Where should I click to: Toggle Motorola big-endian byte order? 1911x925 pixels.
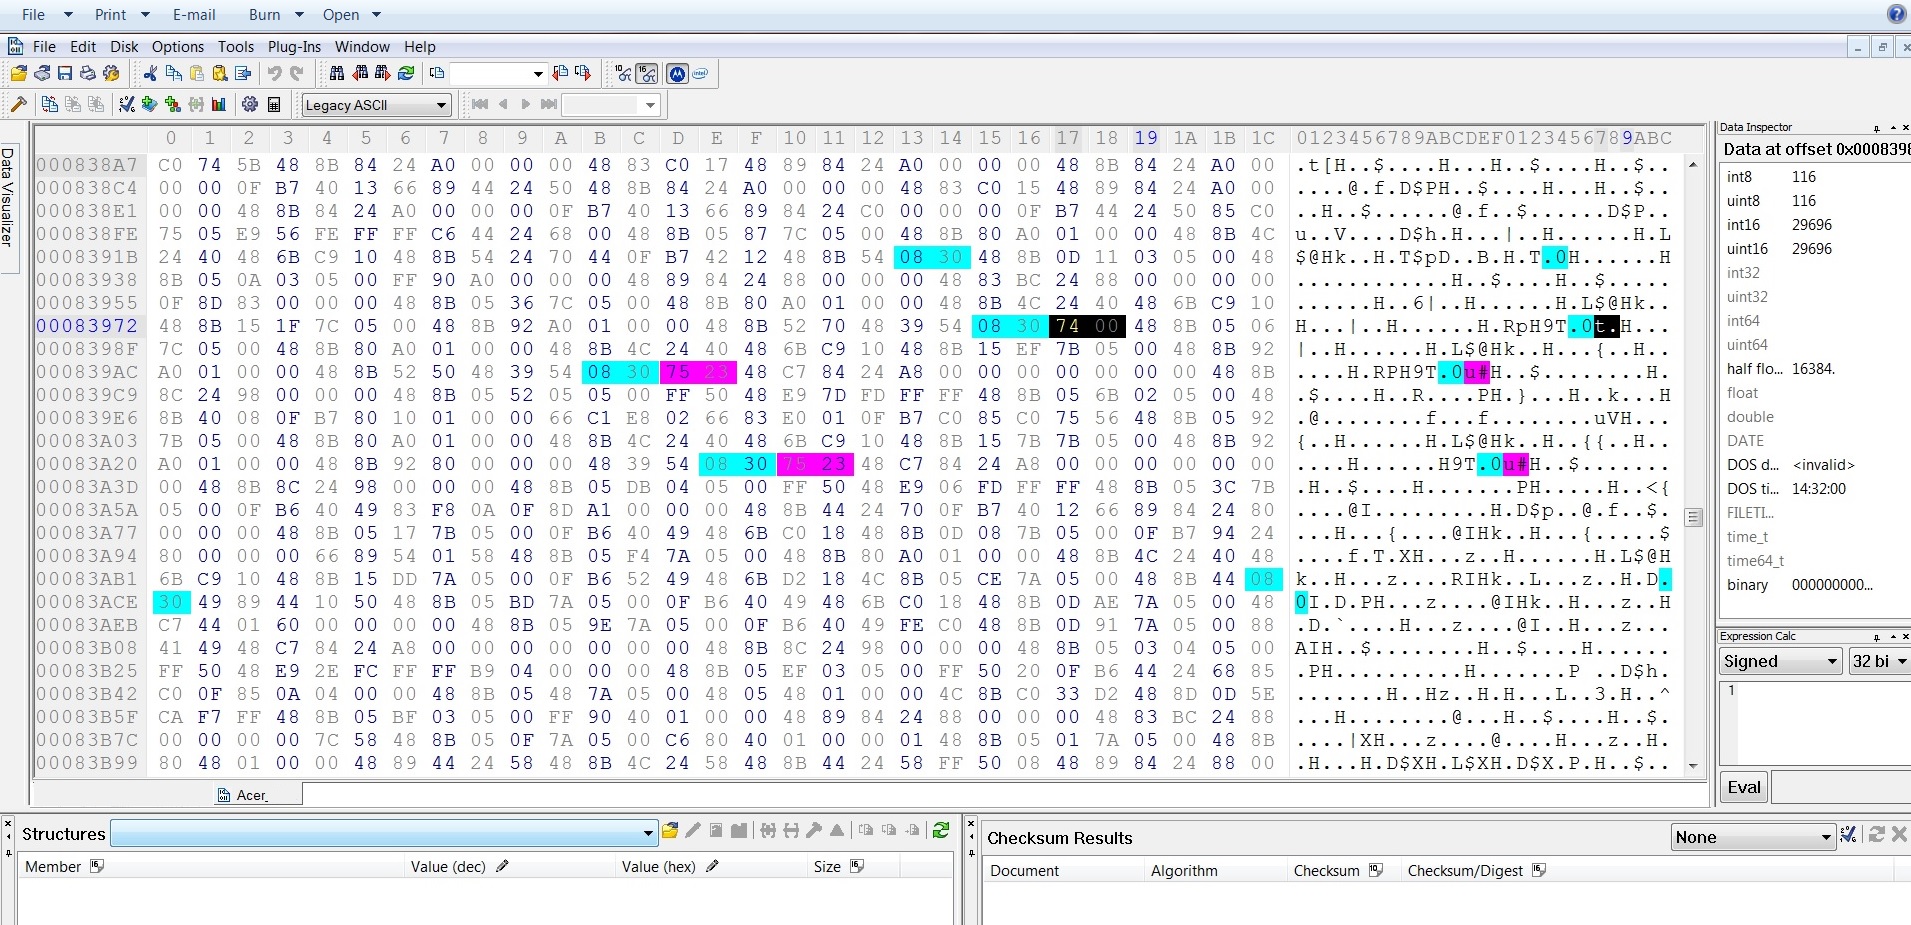[x=677, y=73]
